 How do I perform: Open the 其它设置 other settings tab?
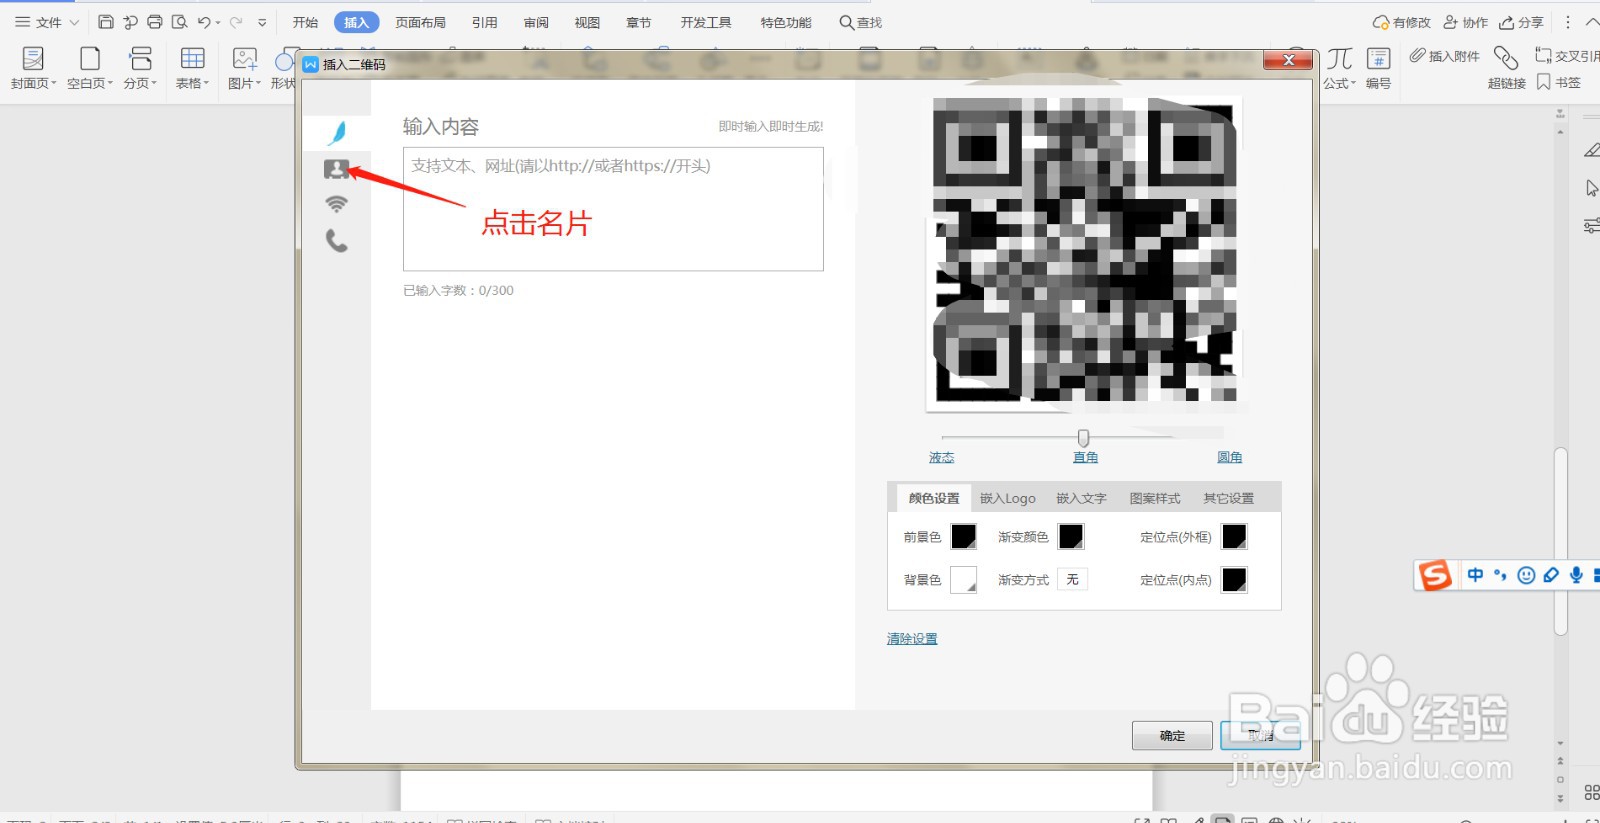1228,498
